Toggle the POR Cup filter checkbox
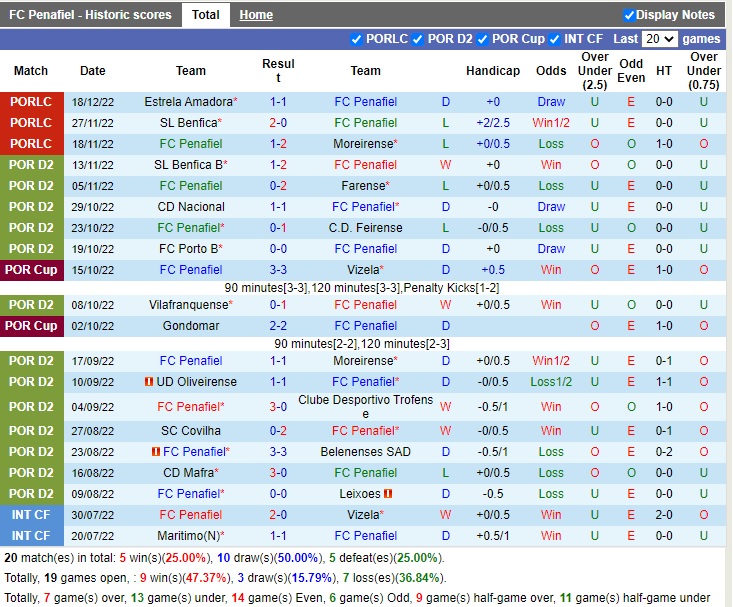This screenshot has width=733, height=607. pyautogui.click(x=483, y=40)
